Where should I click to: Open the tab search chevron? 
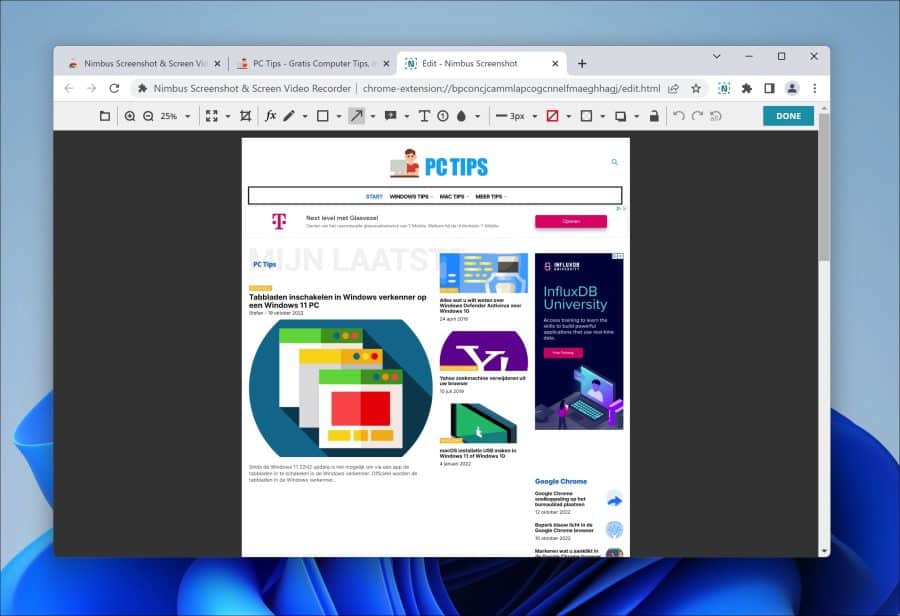(x=716, y=56)
